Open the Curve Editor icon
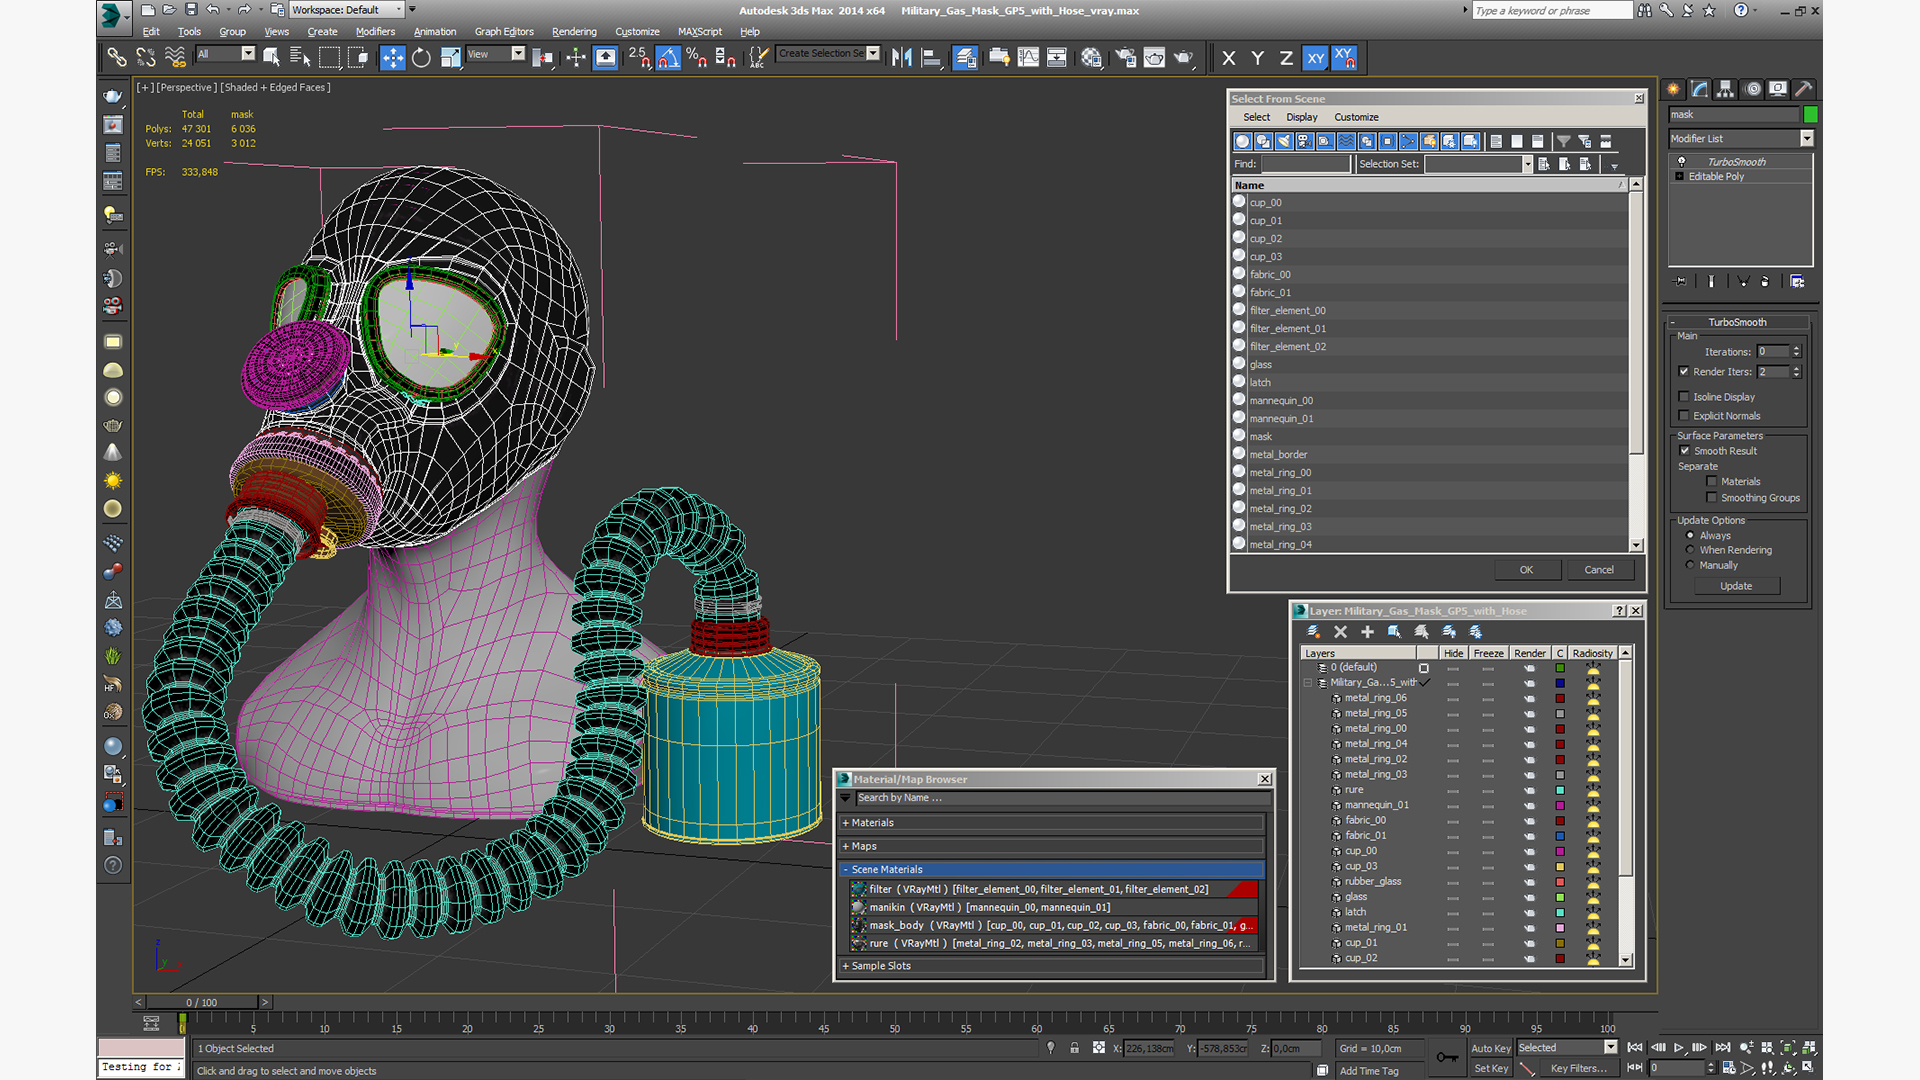Viewport: 1920px width, 1080px height. click(x=1028, y=57)
